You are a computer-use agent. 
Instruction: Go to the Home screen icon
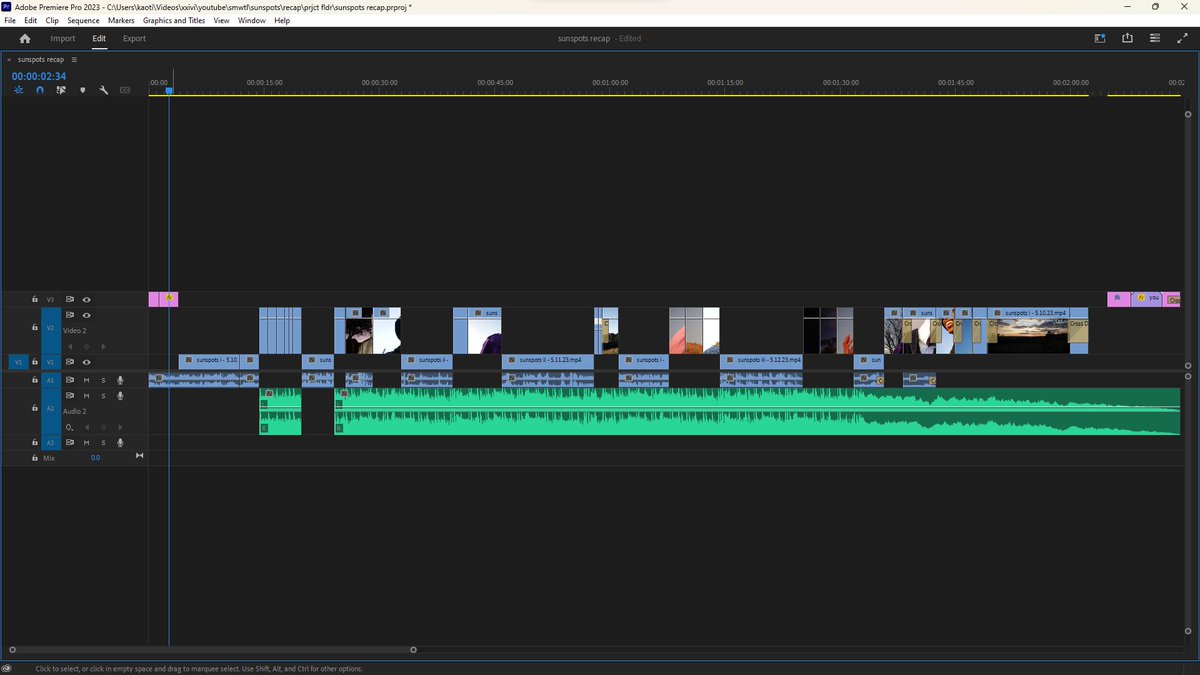(x=25, y=39)
